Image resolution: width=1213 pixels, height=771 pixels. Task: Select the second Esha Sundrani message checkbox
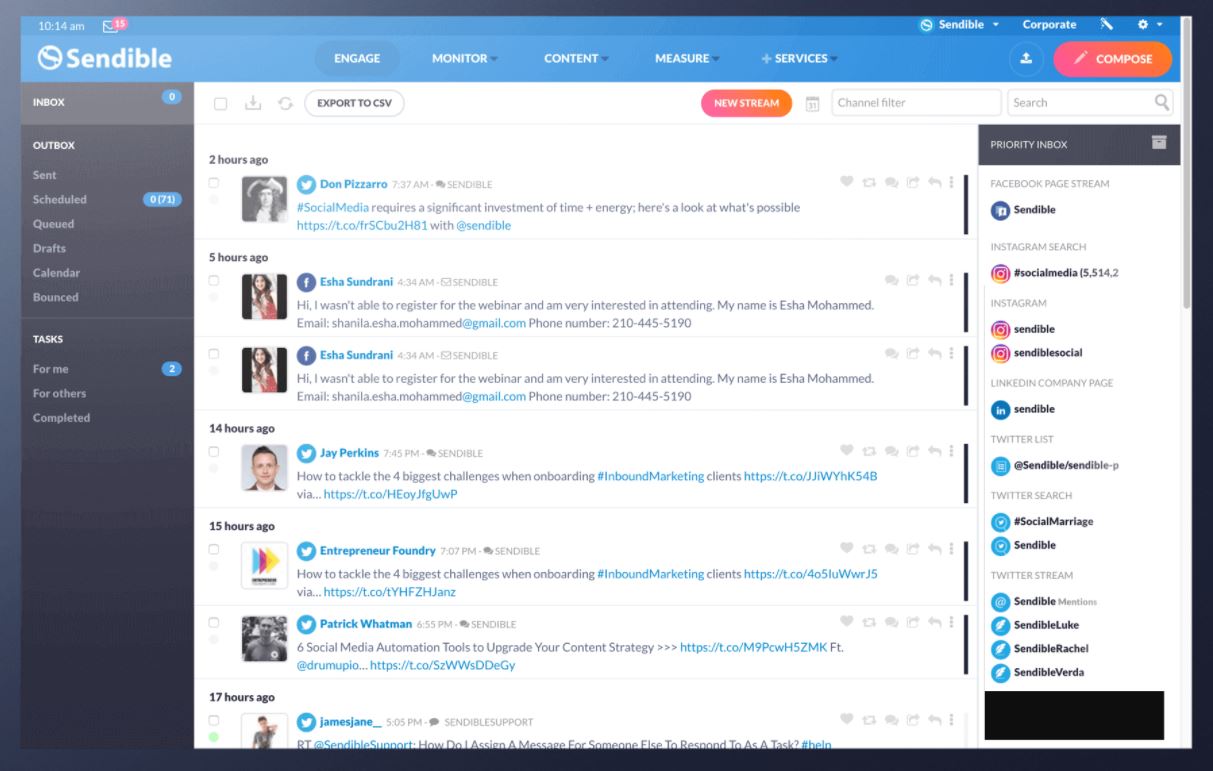(x=214, y=354)
